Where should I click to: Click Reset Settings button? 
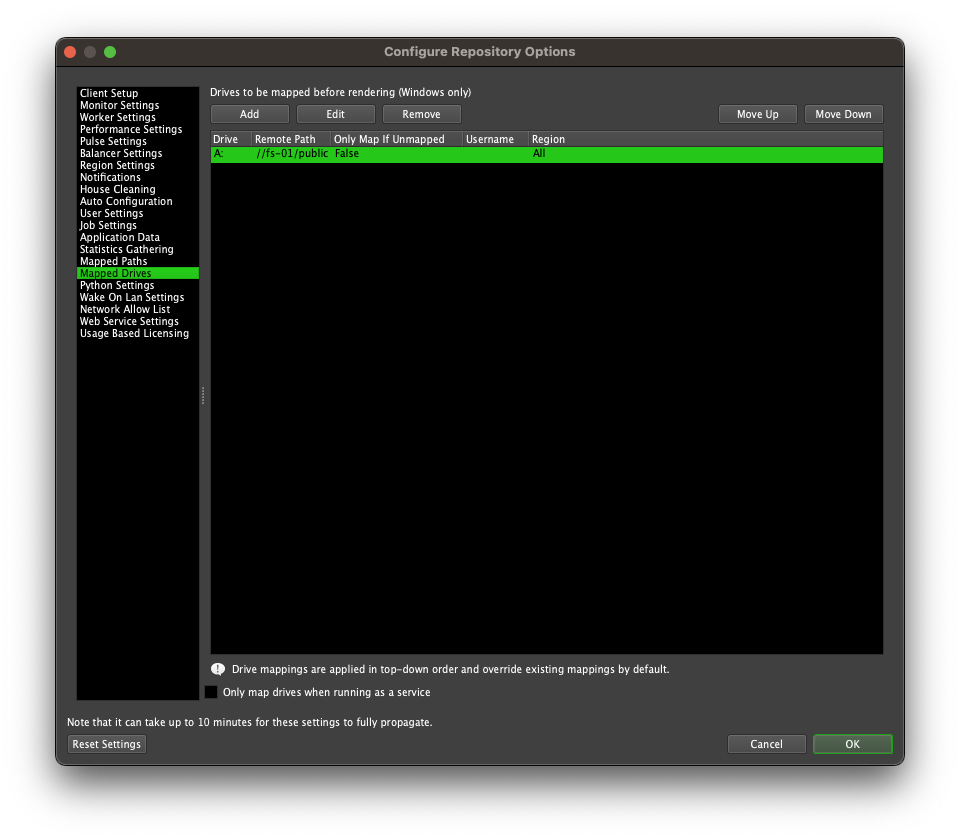(x=107, y=744)
